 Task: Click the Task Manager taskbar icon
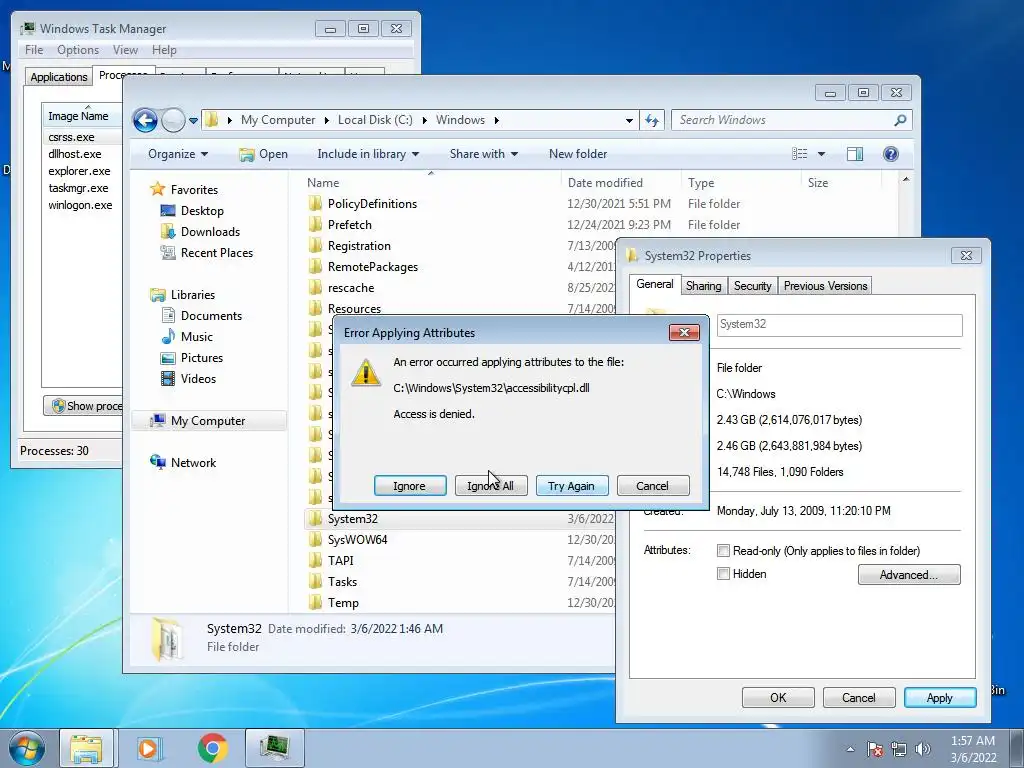pos(275,748)
